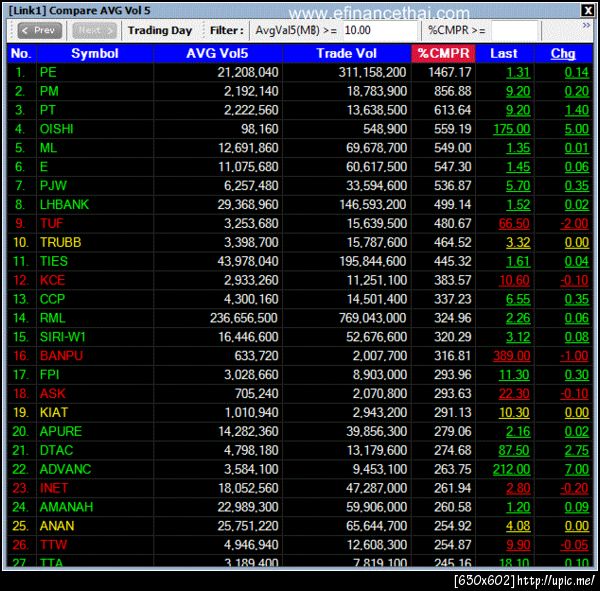Image resolution: width=600 pixels, height=591 pixels.
Task: Sort by the No. column header
Action: tap(21, 53)
